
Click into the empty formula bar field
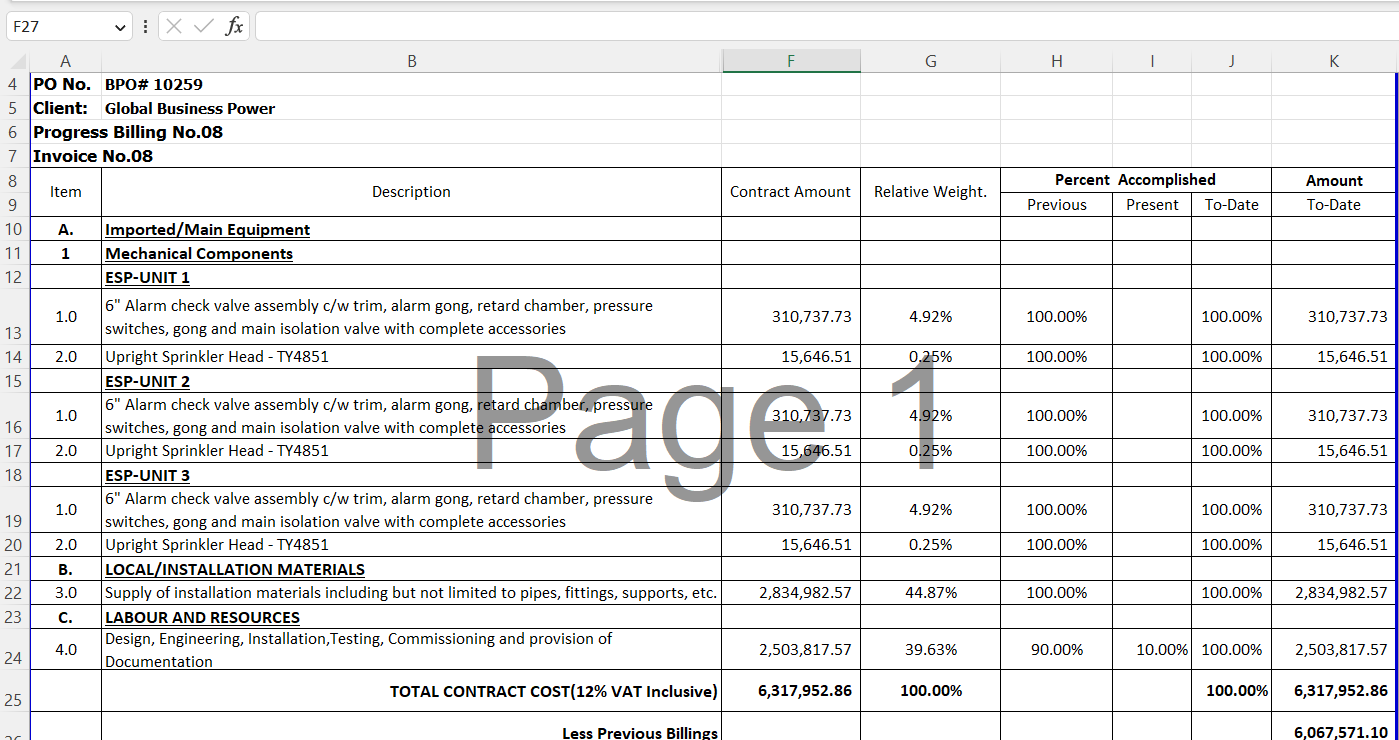(826, 27)
